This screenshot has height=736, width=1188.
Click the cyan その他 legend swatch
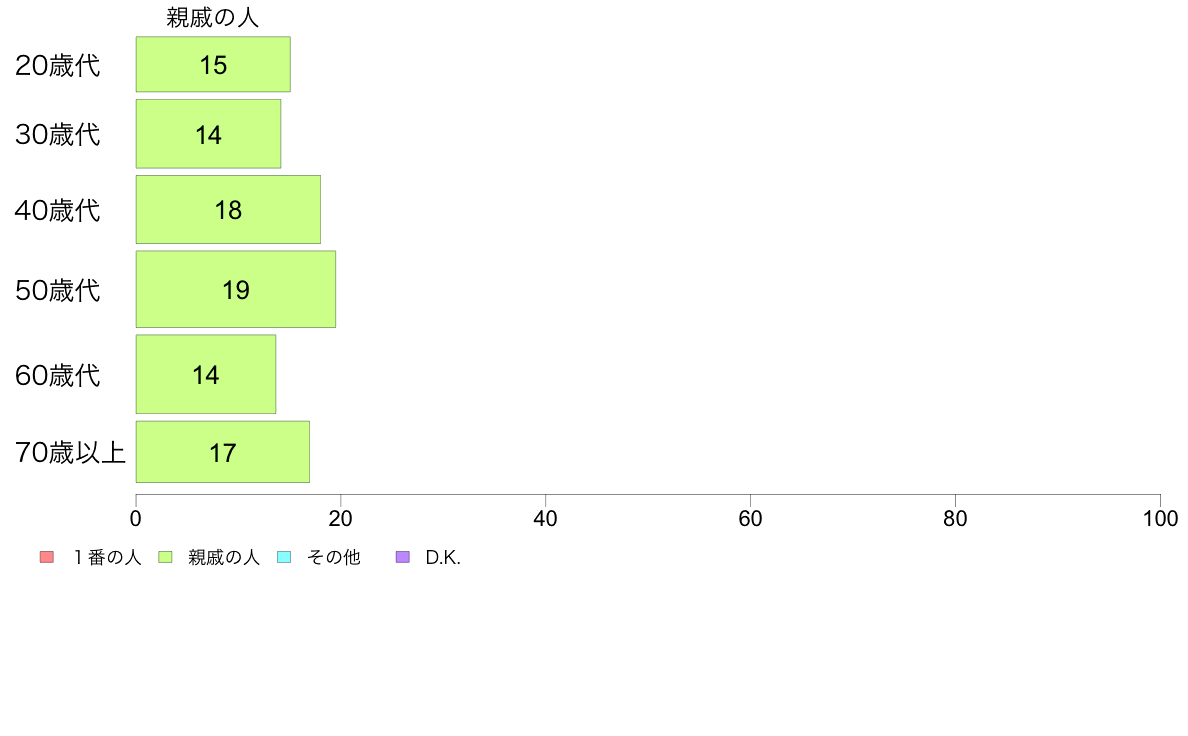click(x=284, y=557)
